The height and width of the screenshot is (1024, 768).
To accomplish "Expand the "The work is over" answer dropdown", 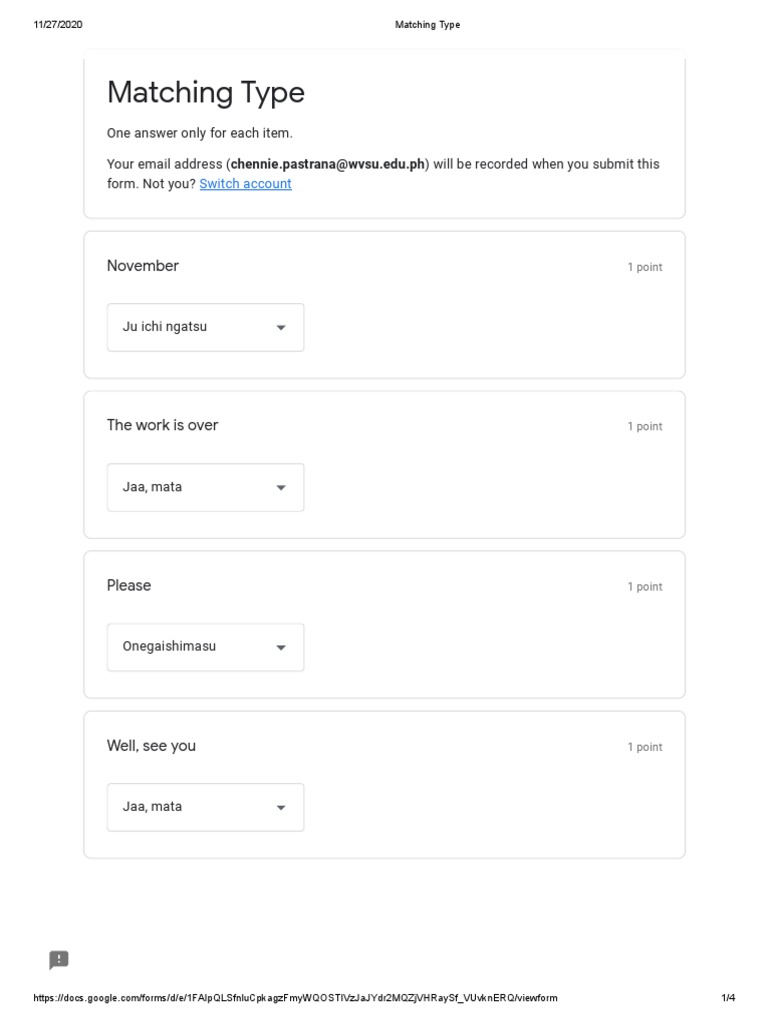I will coord(205,487).
